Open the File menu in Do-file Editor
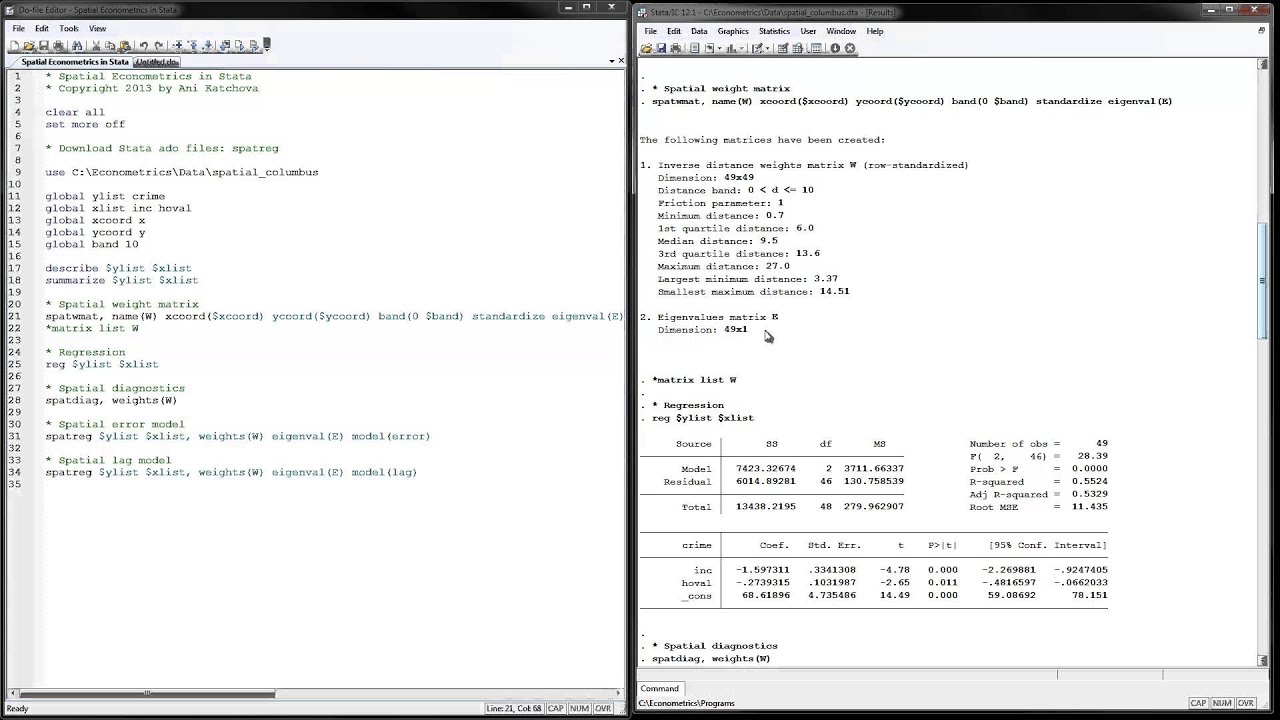This screenshot has width=1280, height=720. [18, 29]
